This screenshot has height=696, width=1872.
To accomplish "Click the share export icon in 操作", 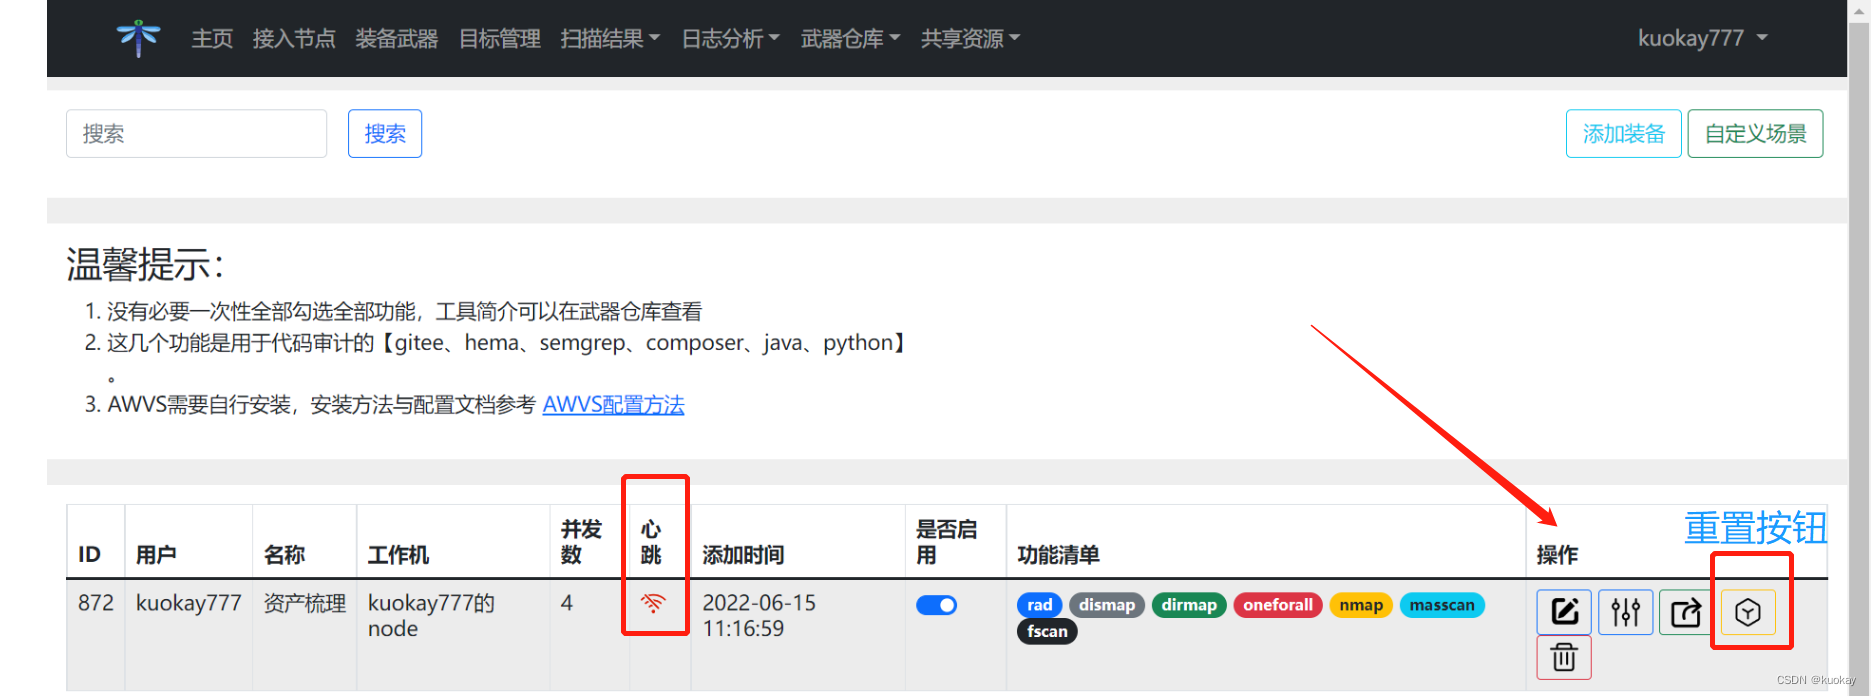I will [x=1686, y=612].
